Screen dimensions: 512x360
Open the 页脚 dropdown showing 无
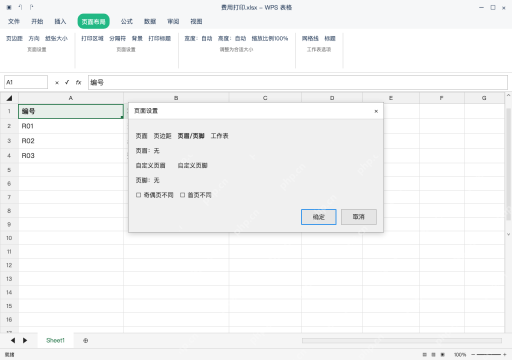pyautogui.click(x=147, y=180)
